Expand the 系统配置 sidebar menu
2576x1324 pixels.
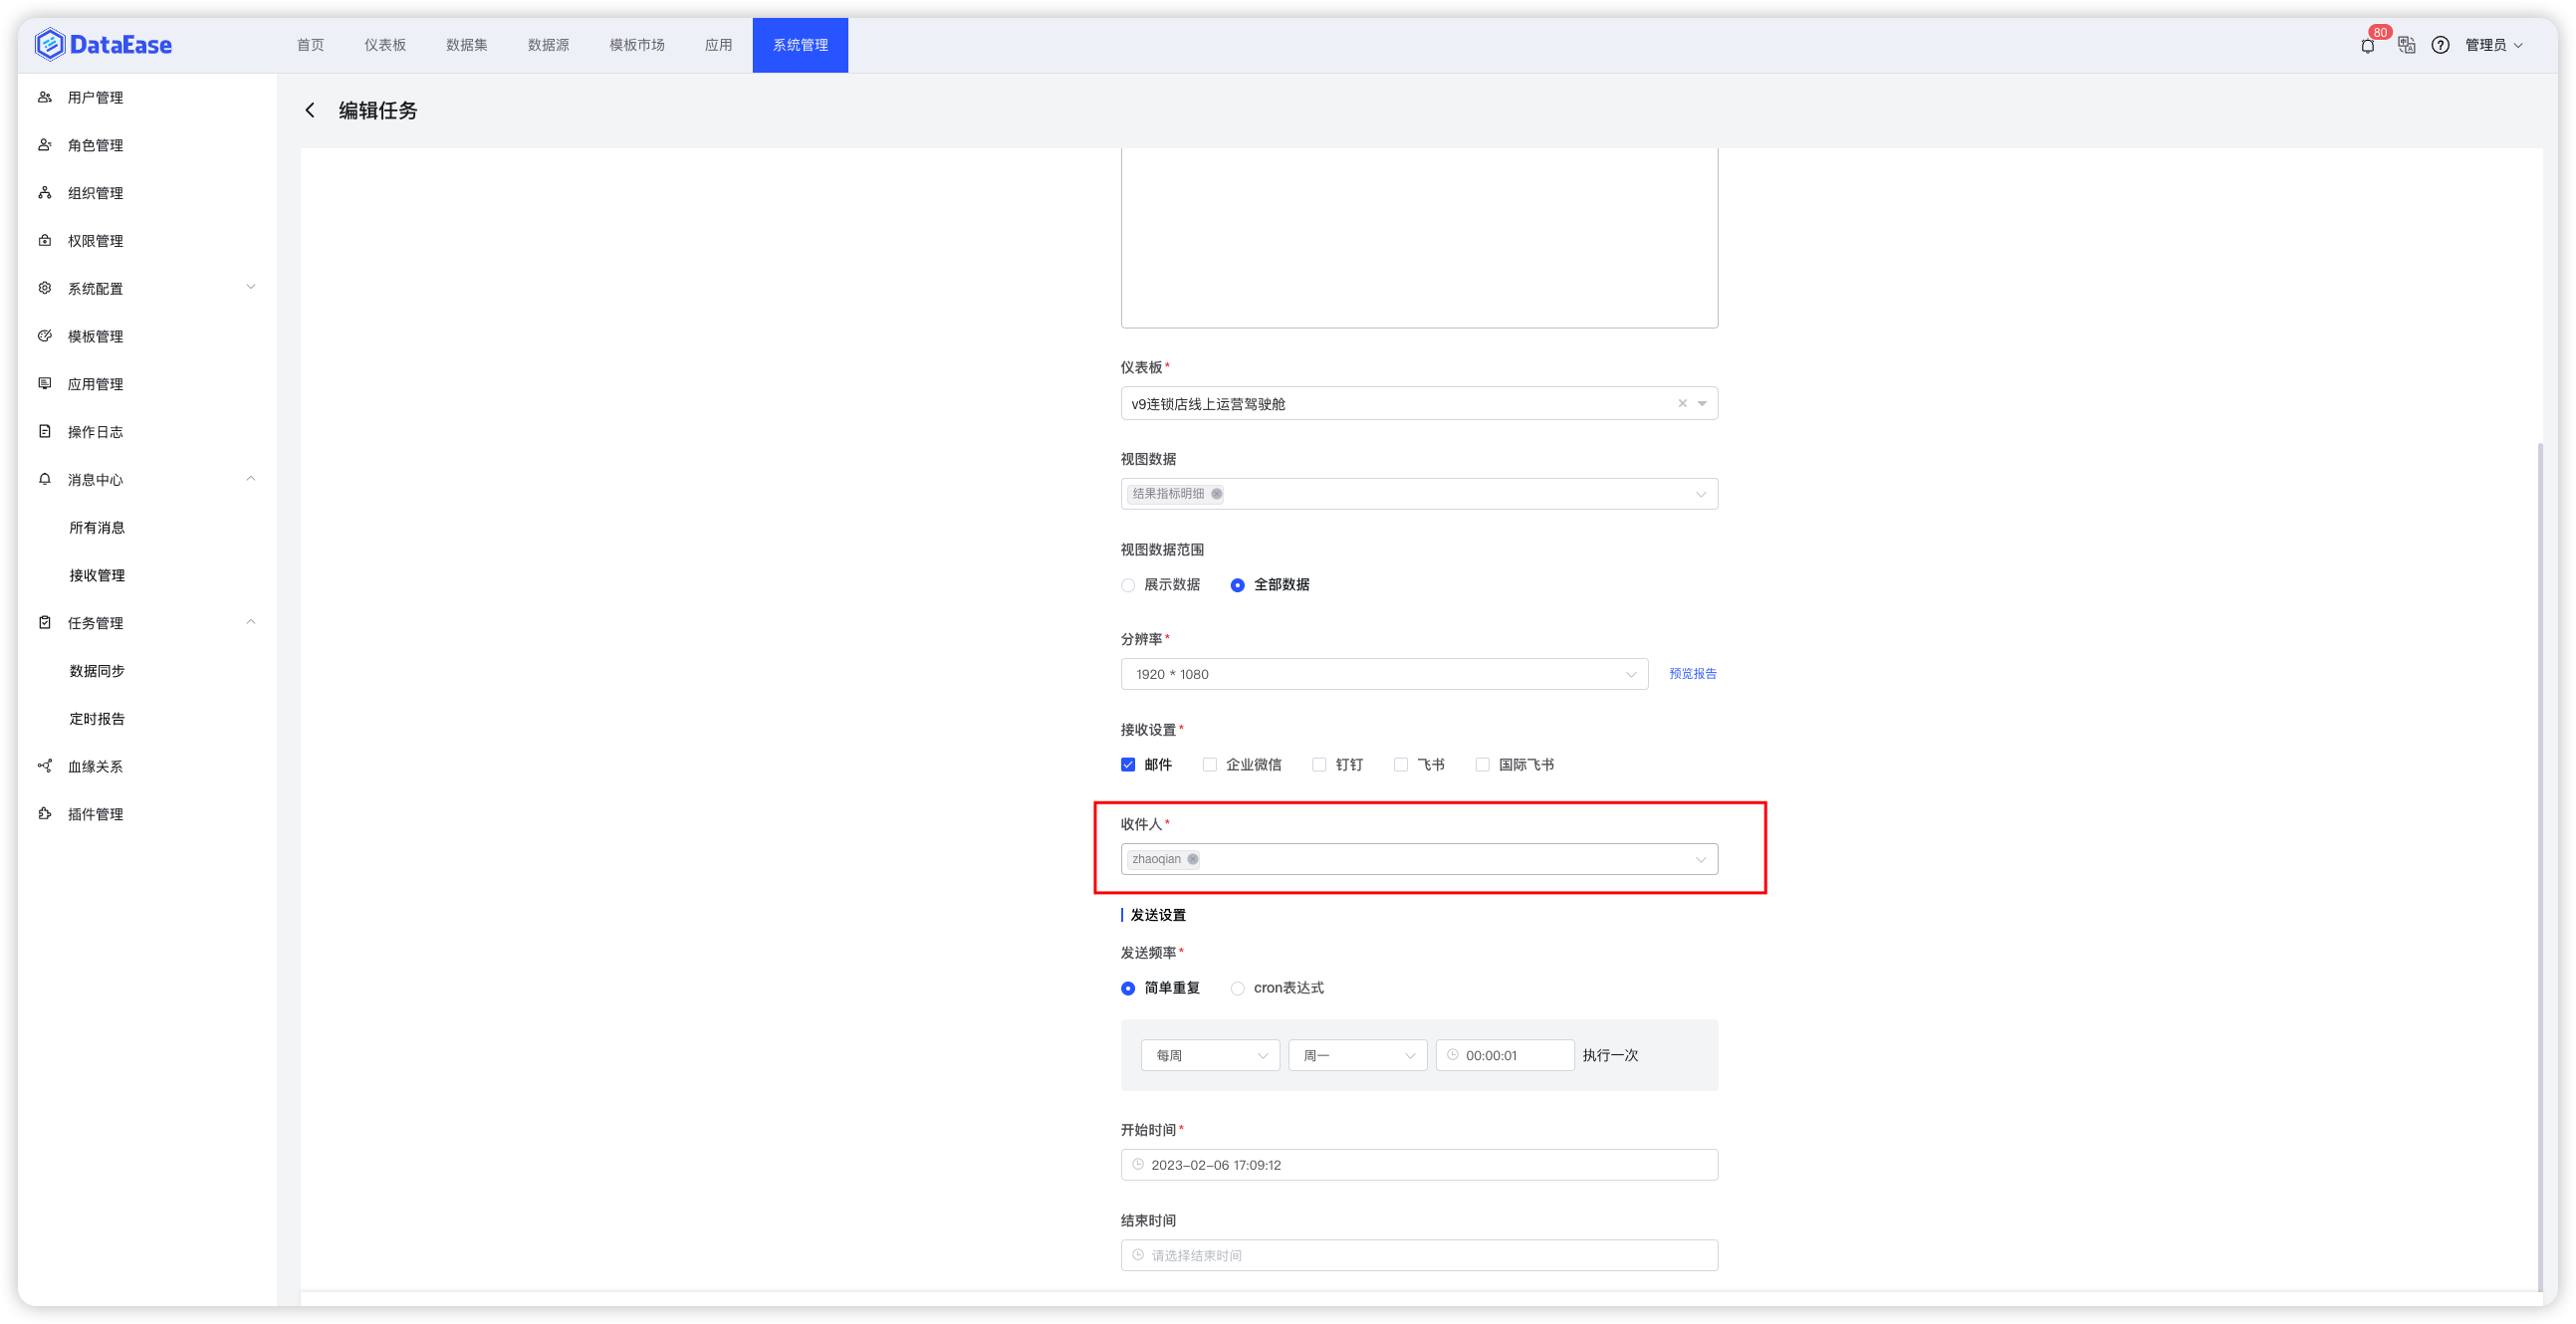pos(147,288)
